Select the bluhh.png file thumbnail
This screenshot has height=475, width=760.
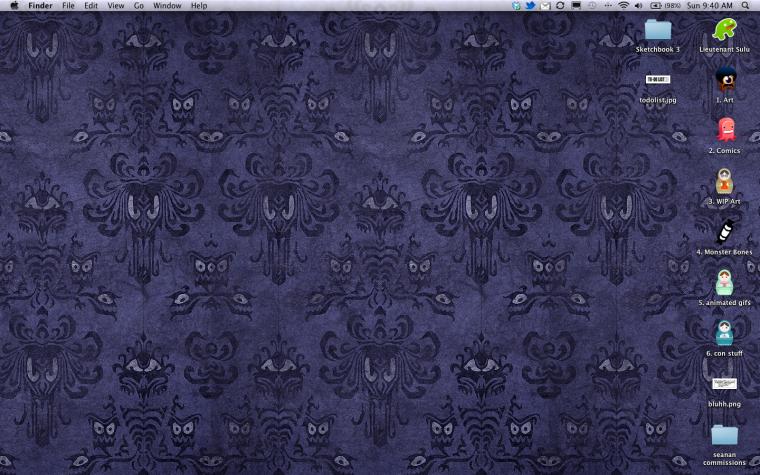[725, 384]
